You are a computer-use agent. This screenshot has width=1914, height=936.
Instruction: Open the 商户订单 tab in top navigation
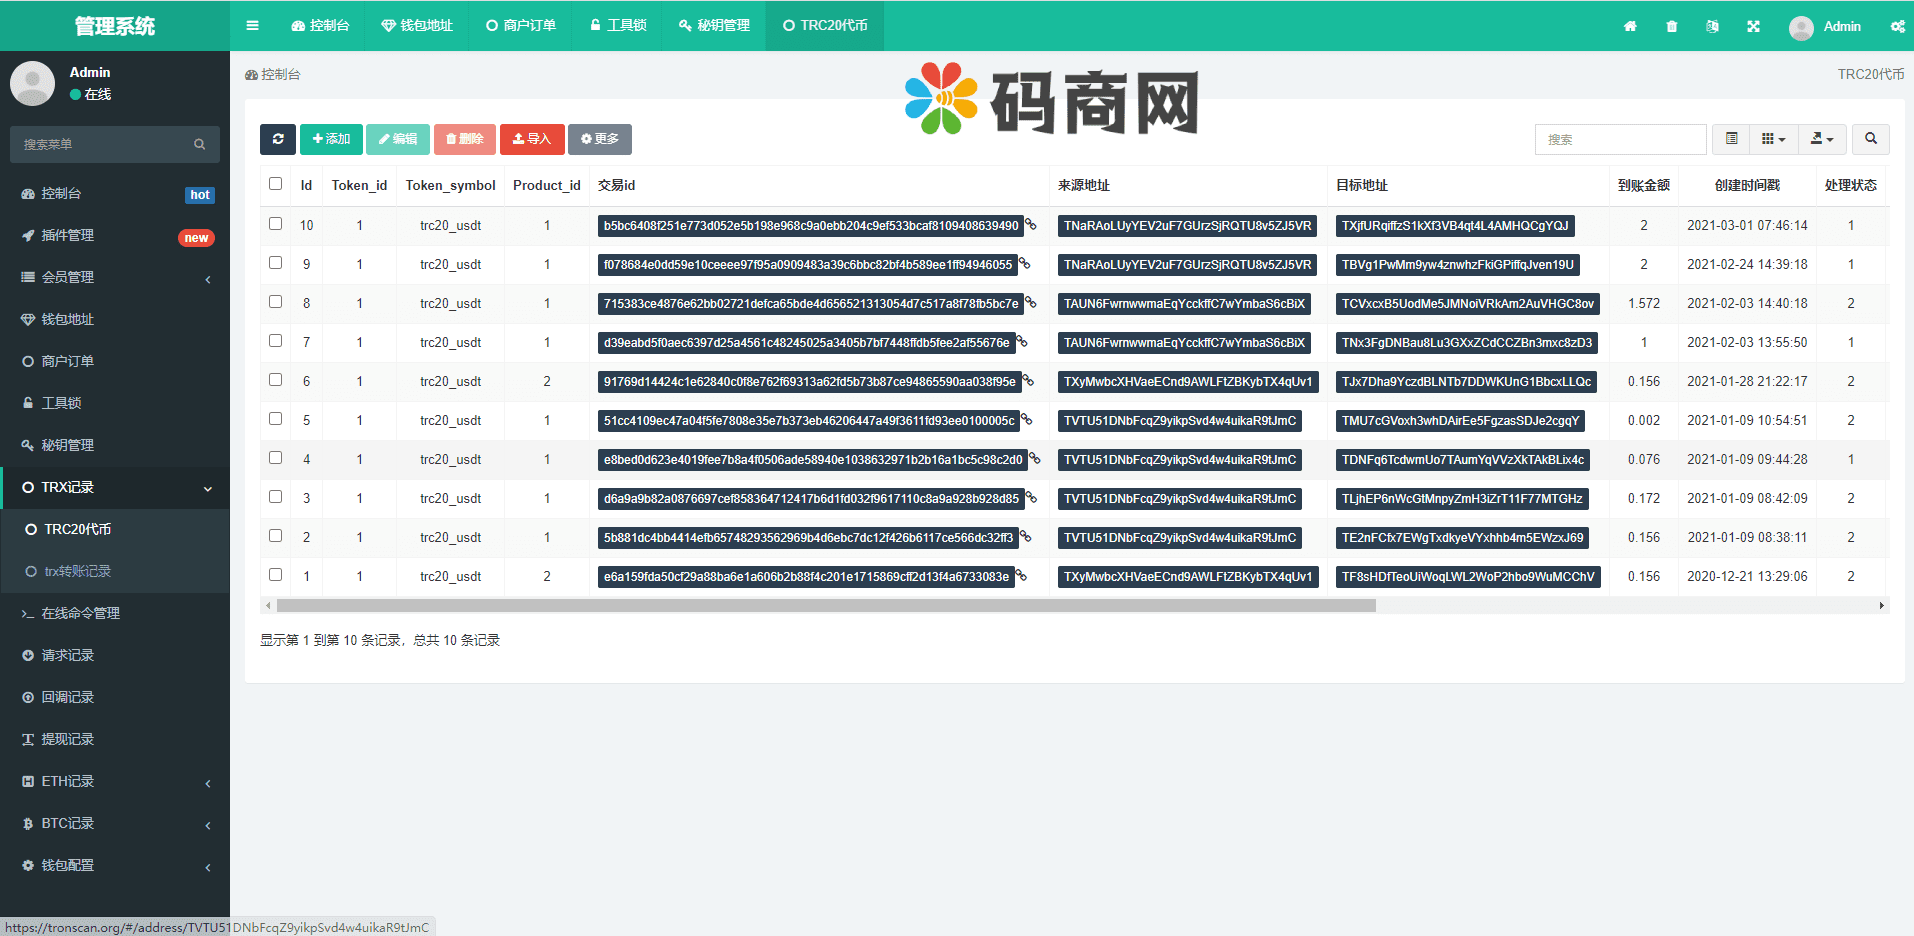coord(521,26)
